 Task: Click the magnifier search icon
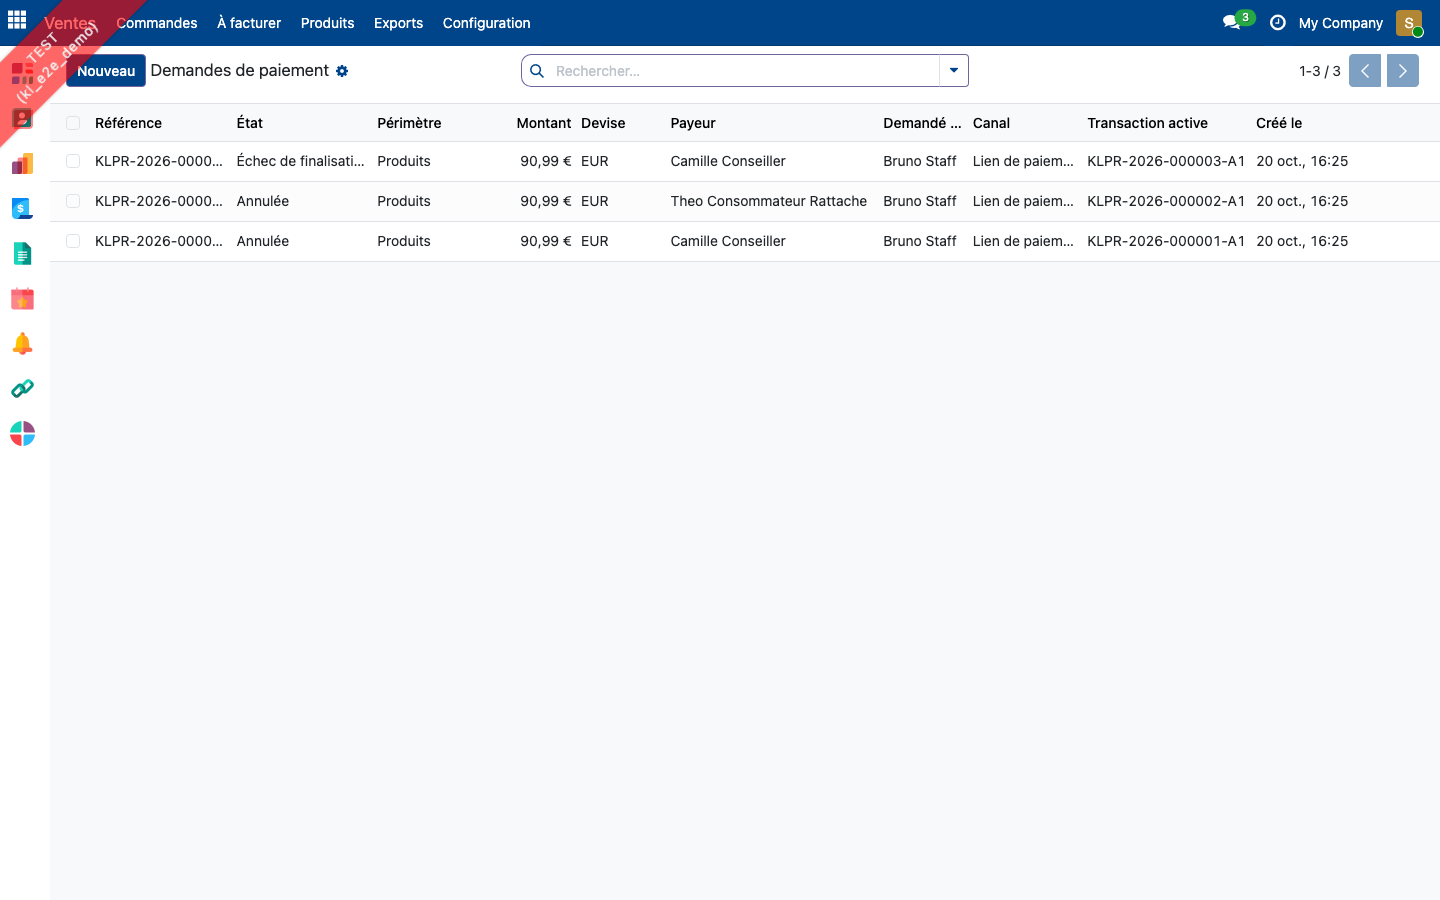(x=537, y=71)
